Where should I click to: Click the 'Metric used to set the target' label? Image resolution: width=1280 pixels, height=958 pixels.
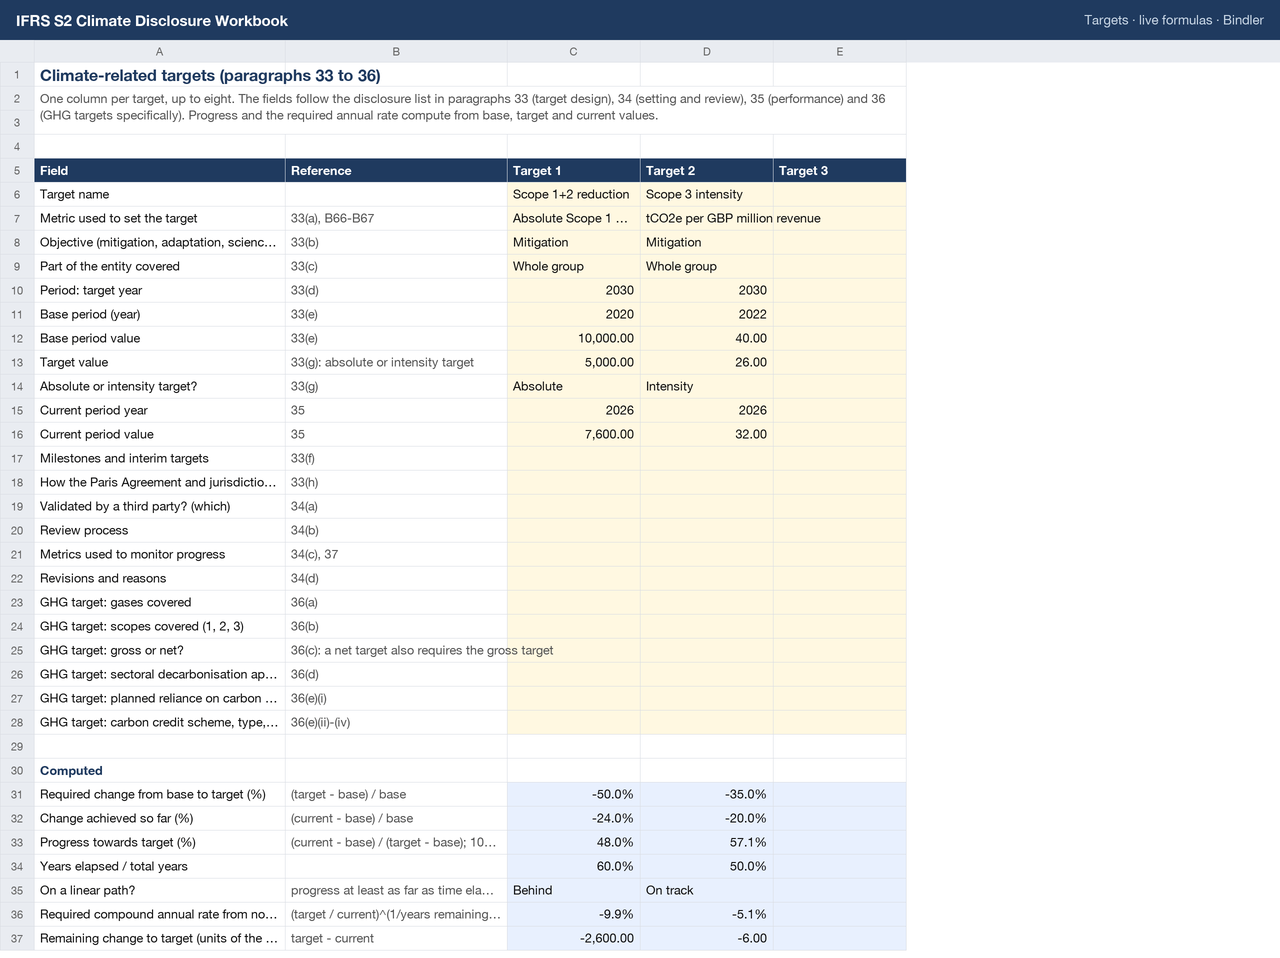118,219
